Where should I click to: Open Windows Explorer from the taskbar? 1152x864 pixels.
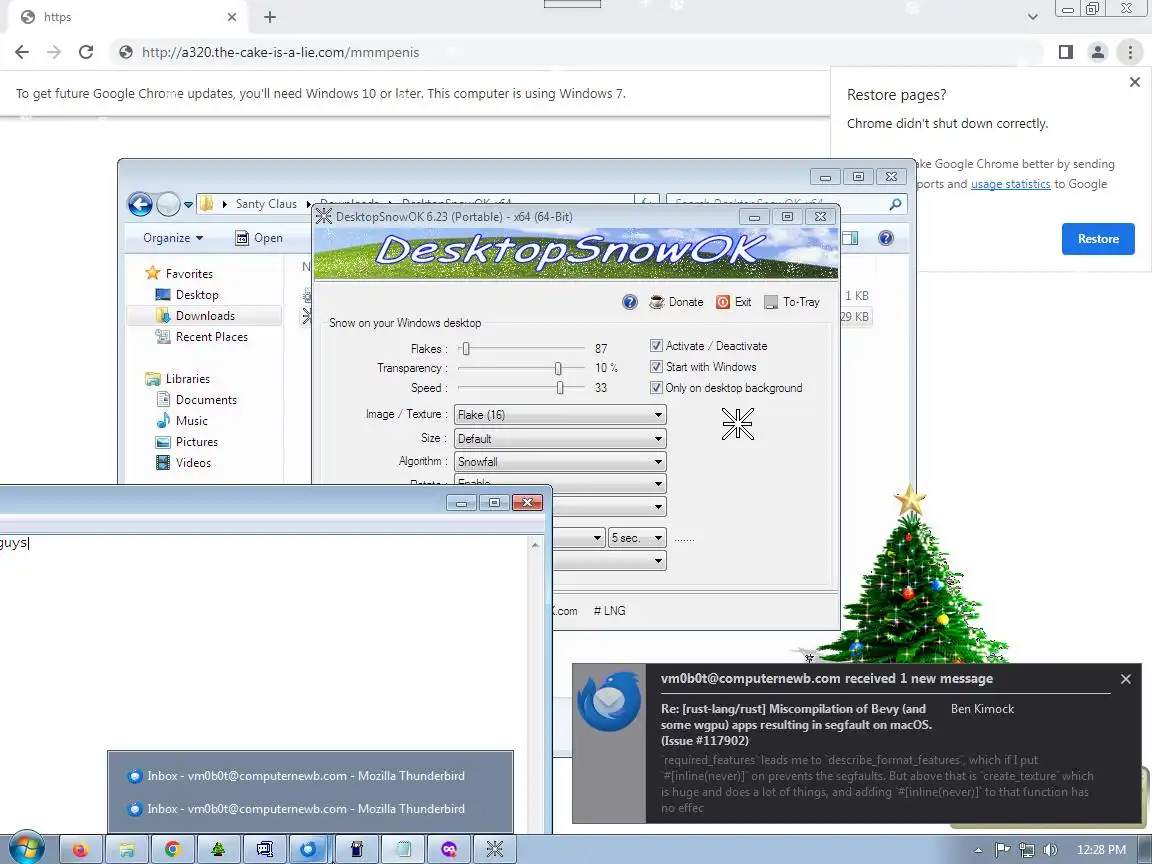pos(127,849)
